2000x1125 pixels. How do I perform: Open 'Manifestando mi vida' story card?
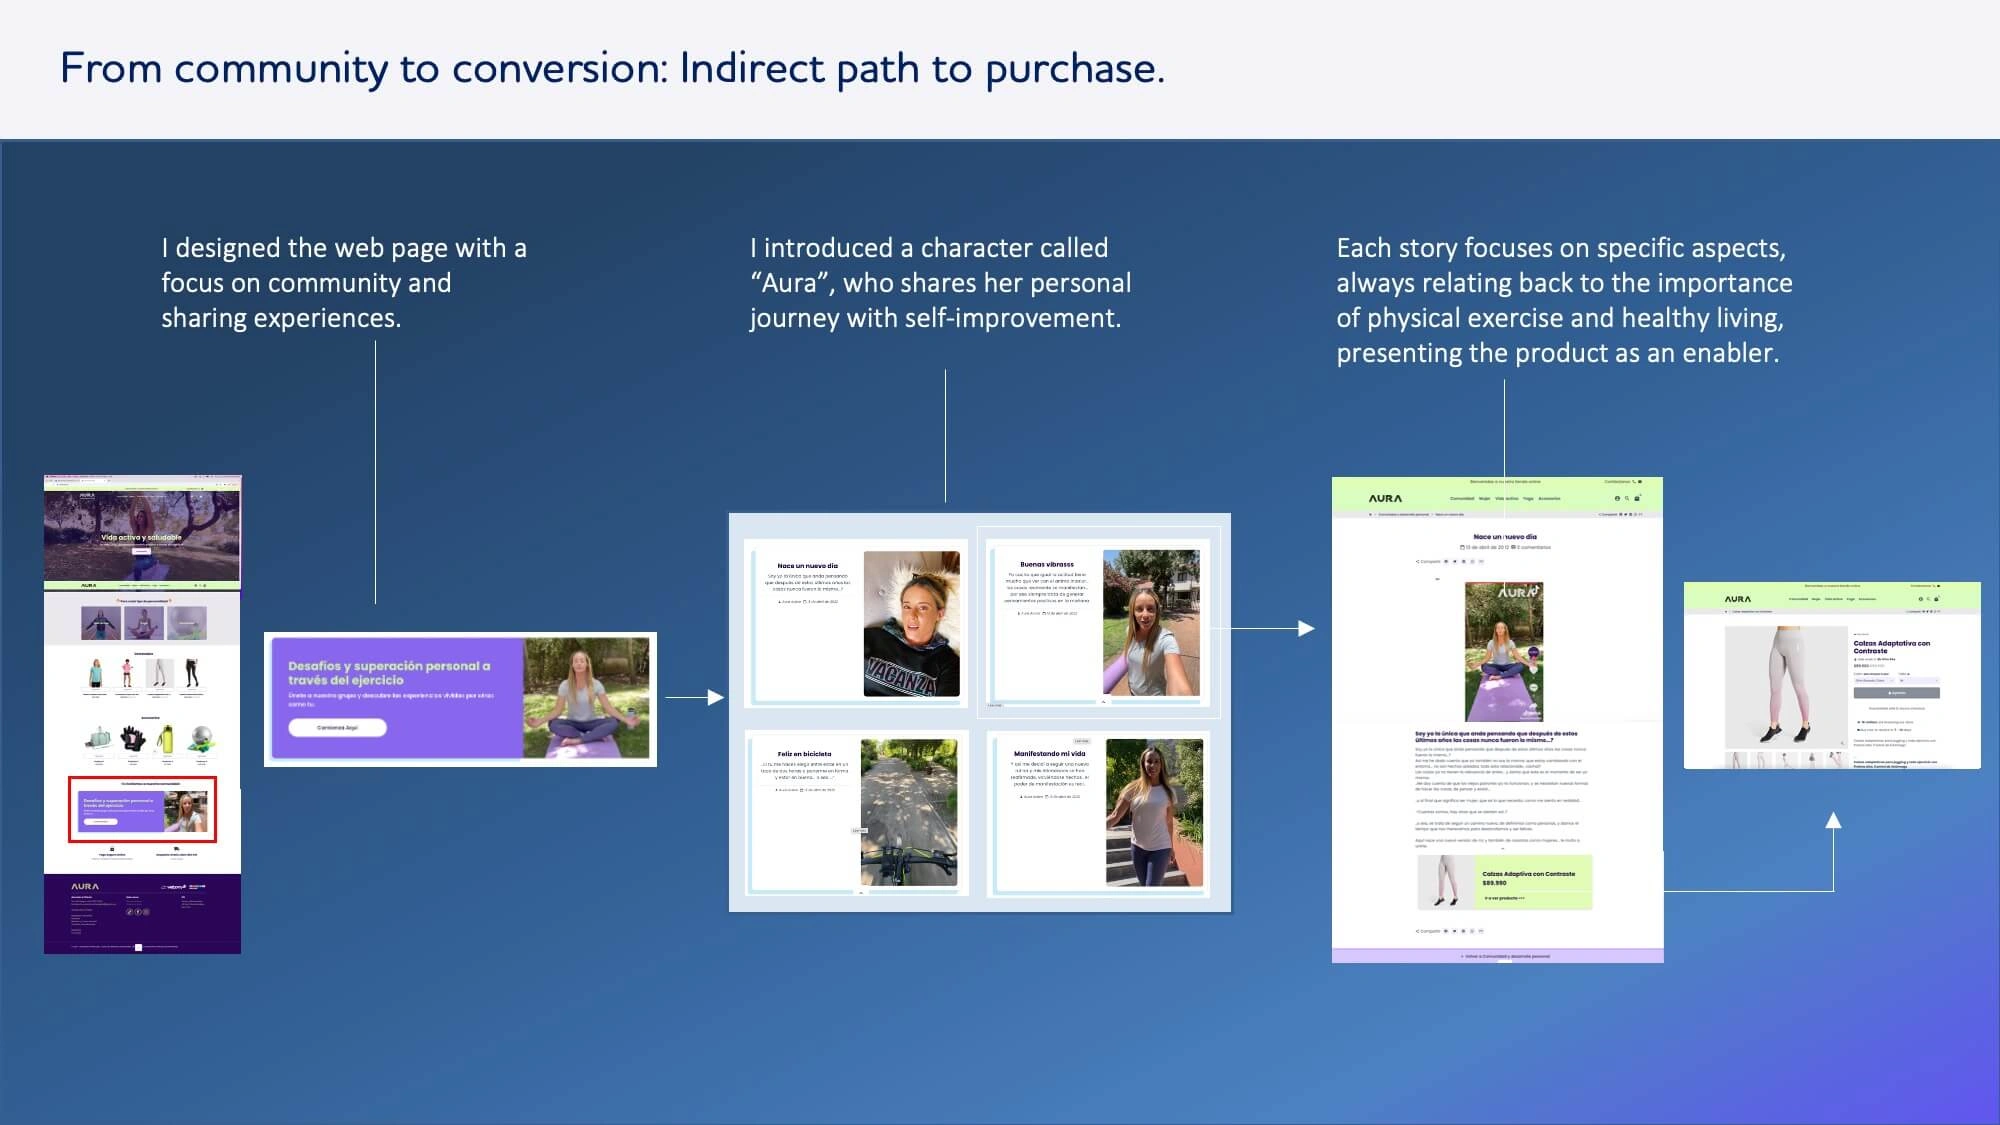click(x=1049, y=754)
